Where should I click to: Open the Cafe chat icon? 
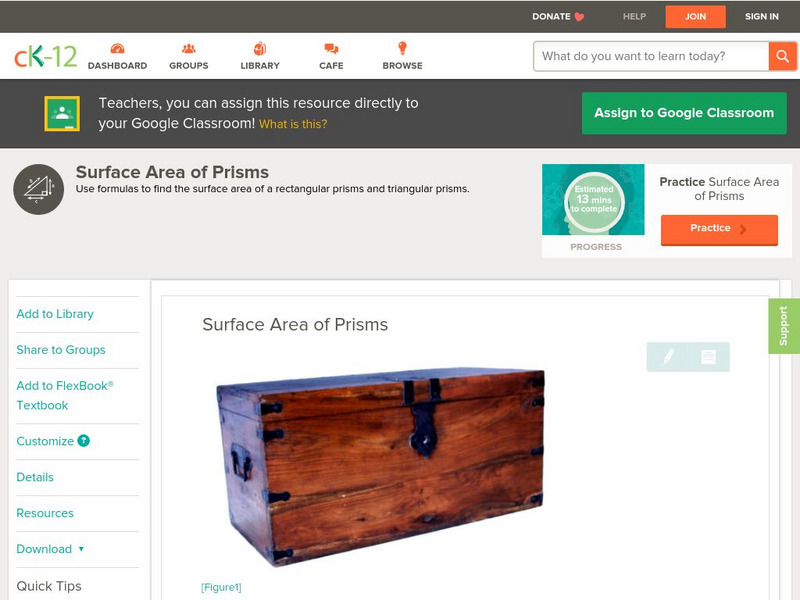[331, 49]
